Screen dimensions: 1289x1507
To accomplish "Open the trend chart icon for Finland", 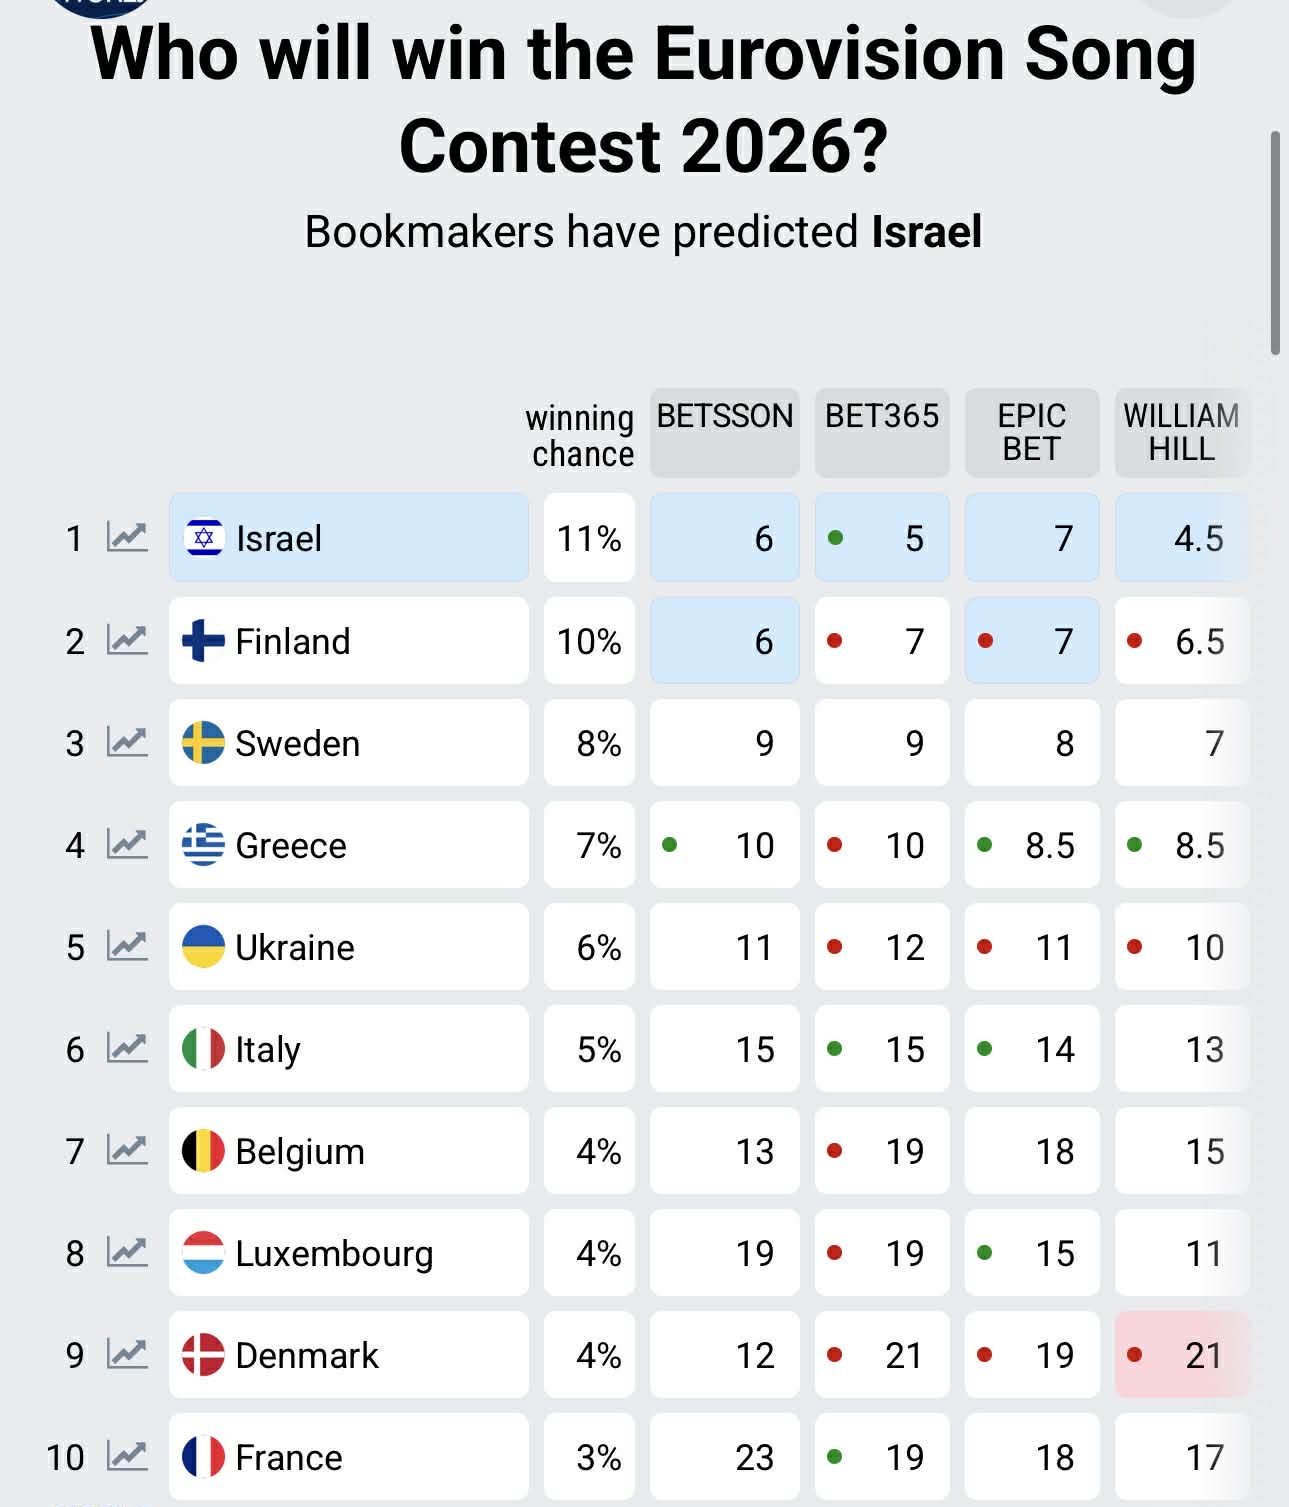I will (x=127, y=640).
